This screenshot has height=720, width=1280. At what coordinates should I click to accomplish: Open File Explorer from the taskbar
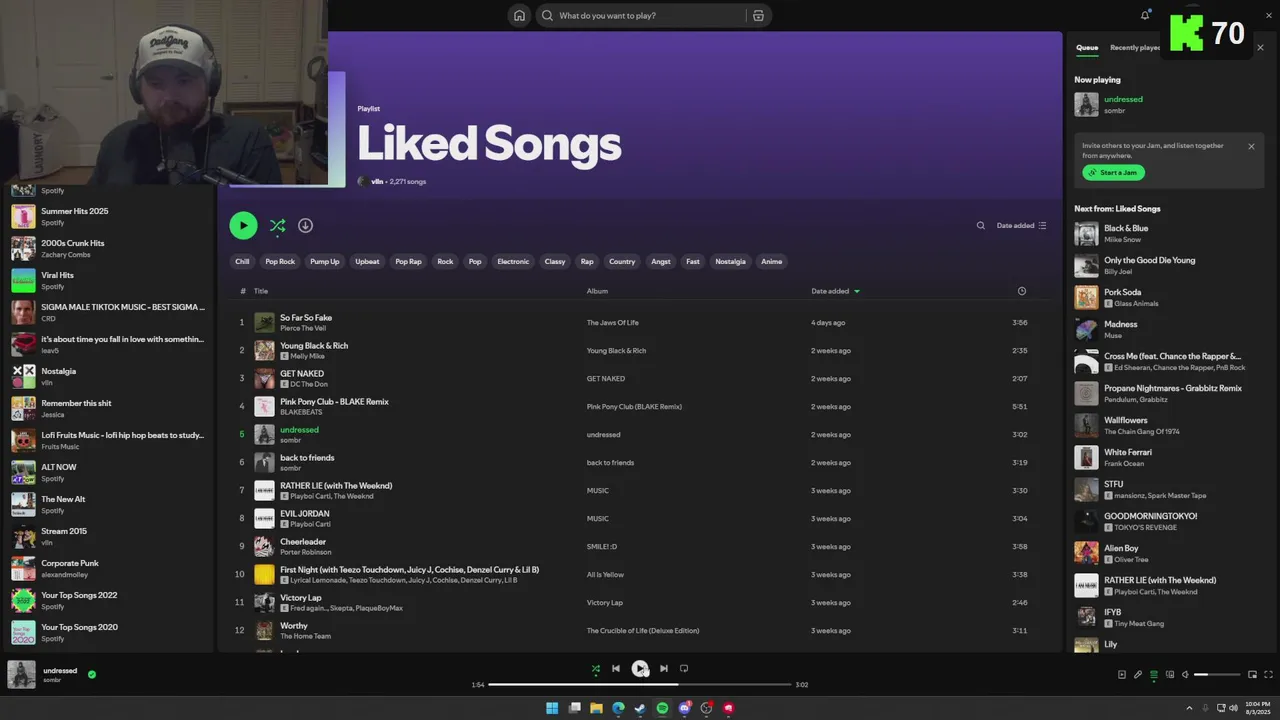pos(596,708)
